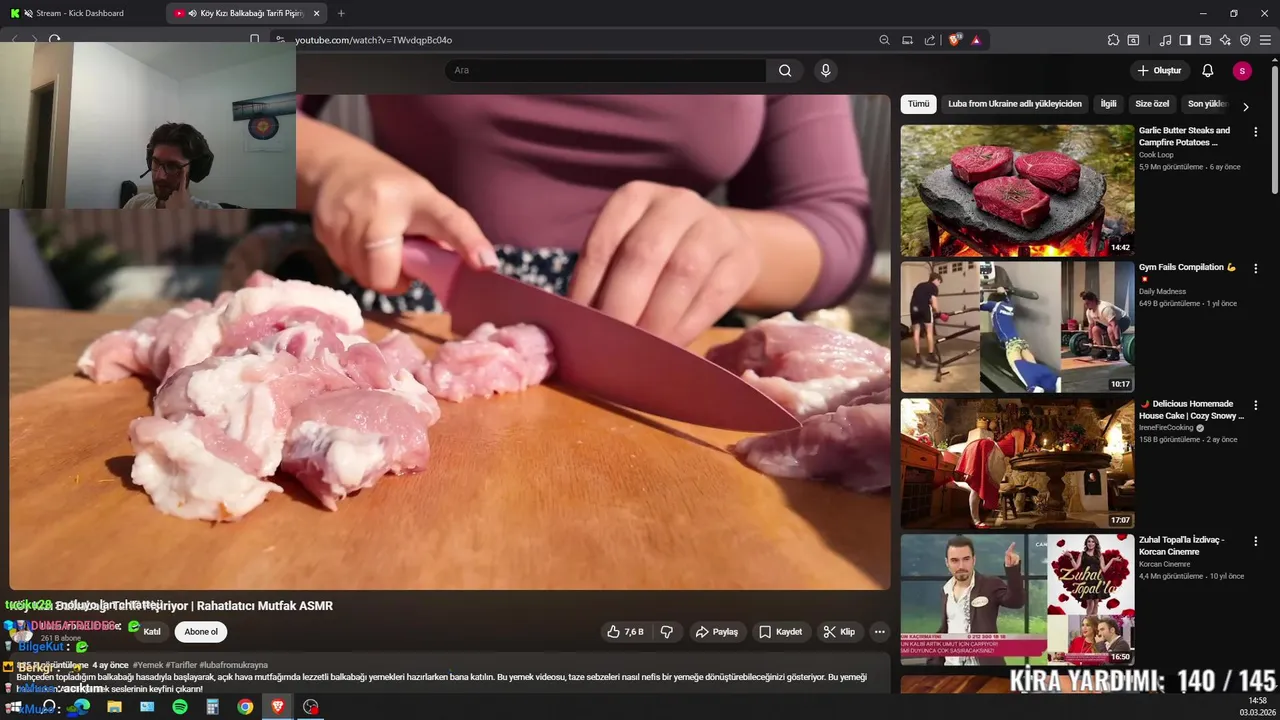
Task: Open options menu for Zuhal Topal'la İzdivaç
Action: 1255,541
